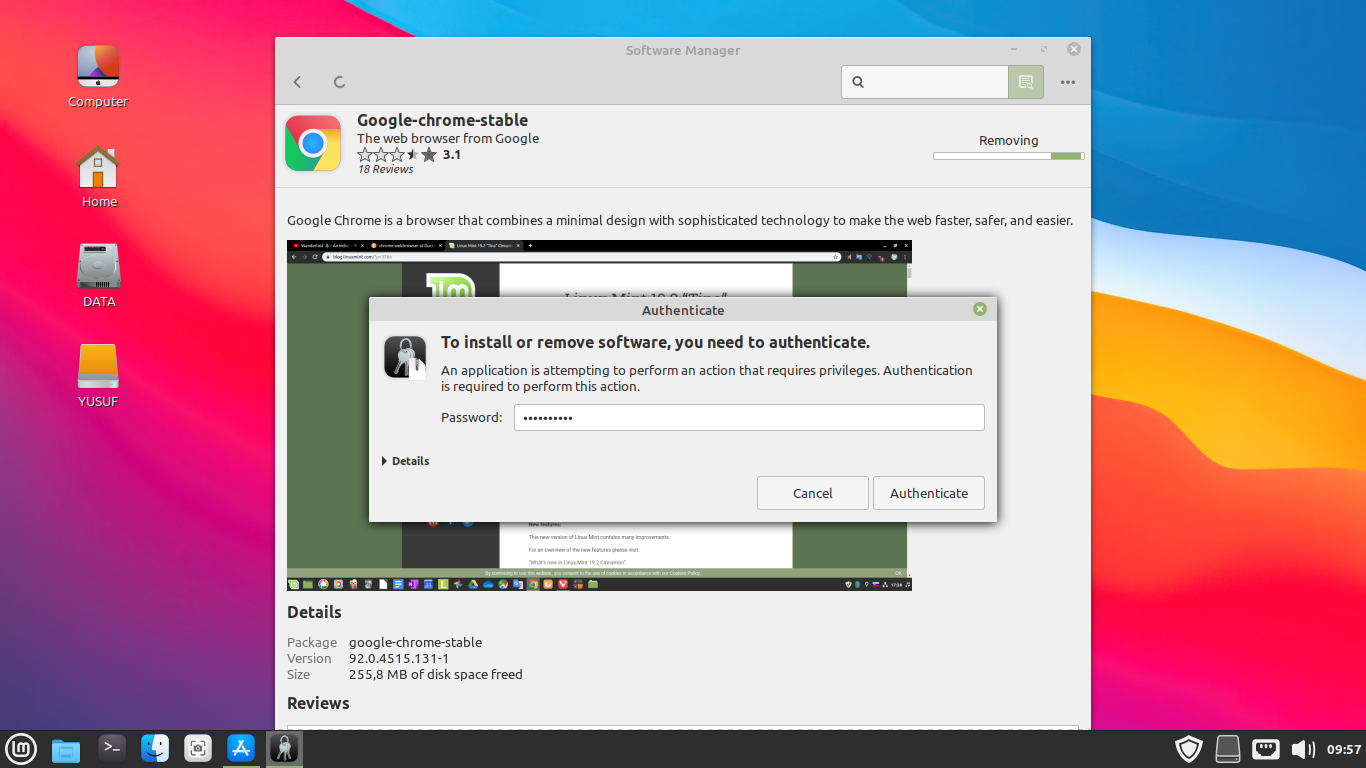This screenshot has width=1366, height=768.
Task: Click the Cancel button
Action: tap(813, 493)
